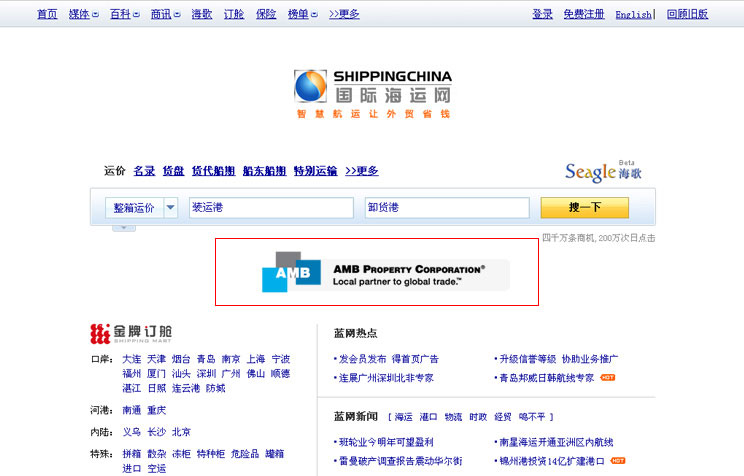Open the 整箱运价 freight type dropdown arrow
The width and height of the screenshot is (744, 476).
pos(170,208)
